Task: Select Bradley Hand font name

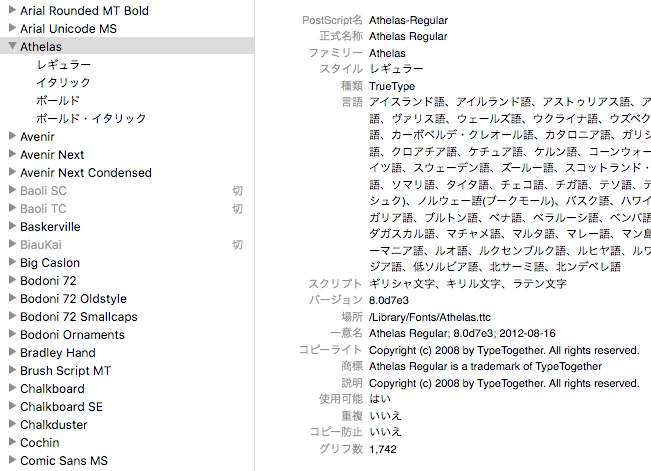Action: coord(58,353)
